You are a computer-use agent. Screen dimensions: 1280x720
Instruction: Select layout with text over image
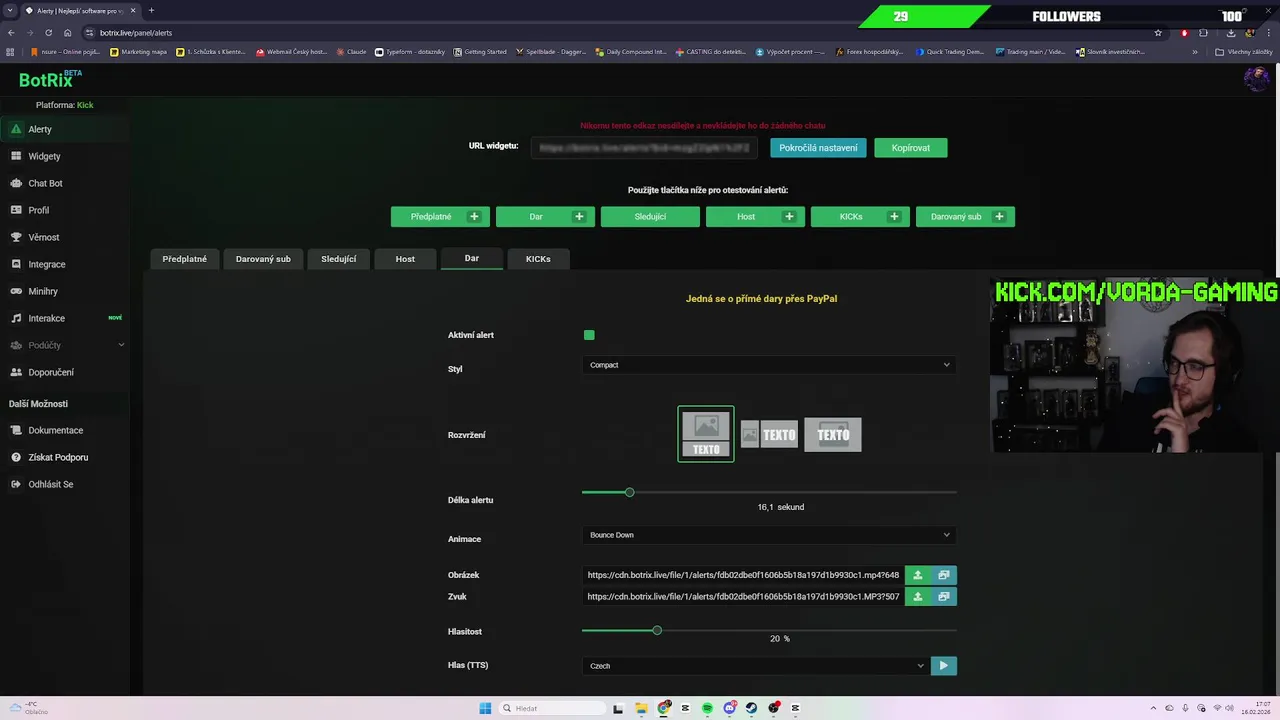[833, 434]
